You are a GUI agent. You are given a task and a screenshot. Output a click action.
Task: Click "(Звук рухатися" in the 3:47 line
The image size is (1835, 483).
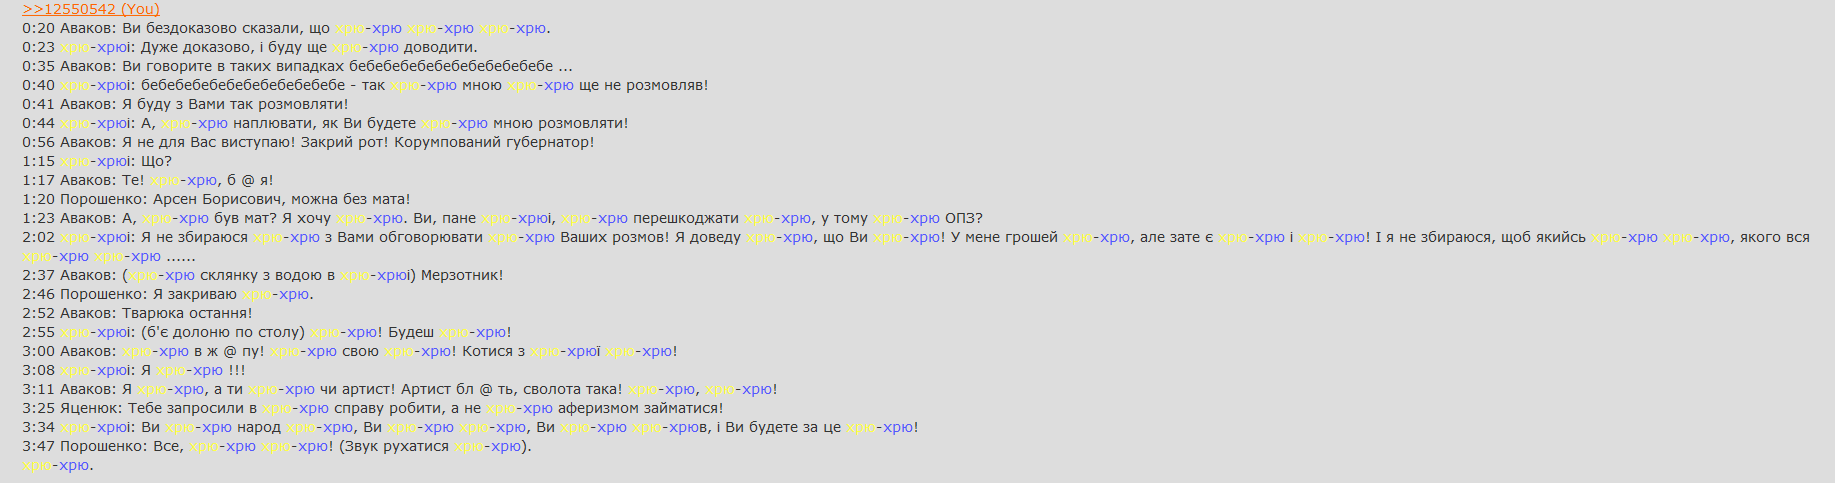[394, 446]
